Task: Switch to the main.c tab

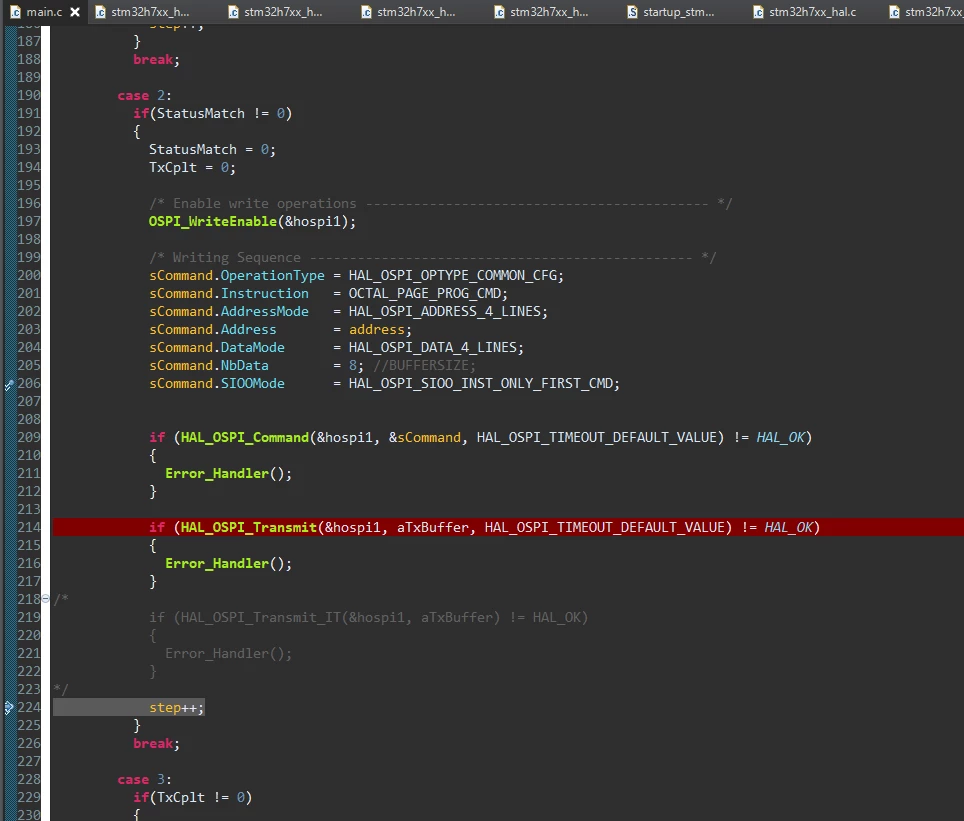Action: 44,12
